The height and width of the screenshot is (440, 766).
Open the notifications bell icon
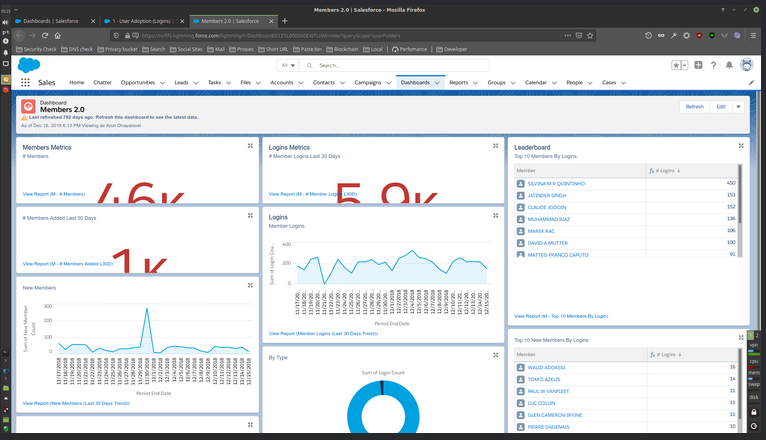(729, 65)
